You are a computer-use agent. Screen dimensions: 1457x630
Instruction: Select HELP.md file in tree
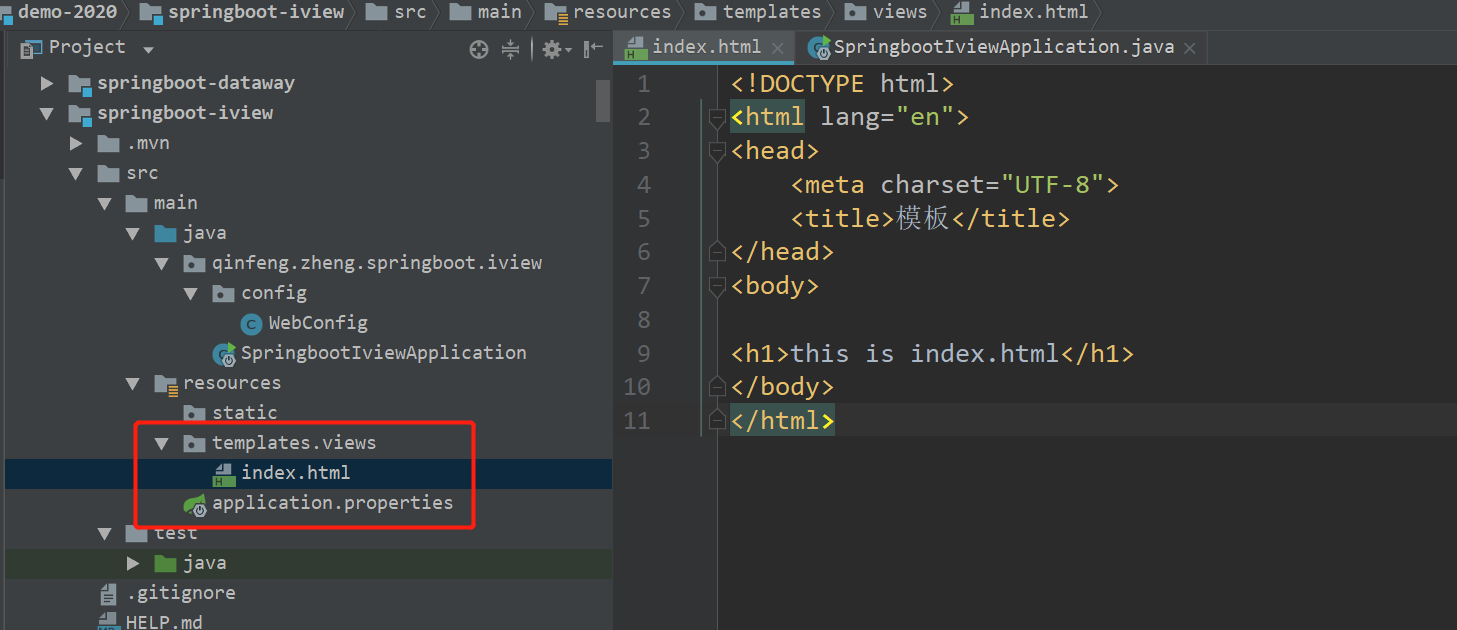(164, 622)
